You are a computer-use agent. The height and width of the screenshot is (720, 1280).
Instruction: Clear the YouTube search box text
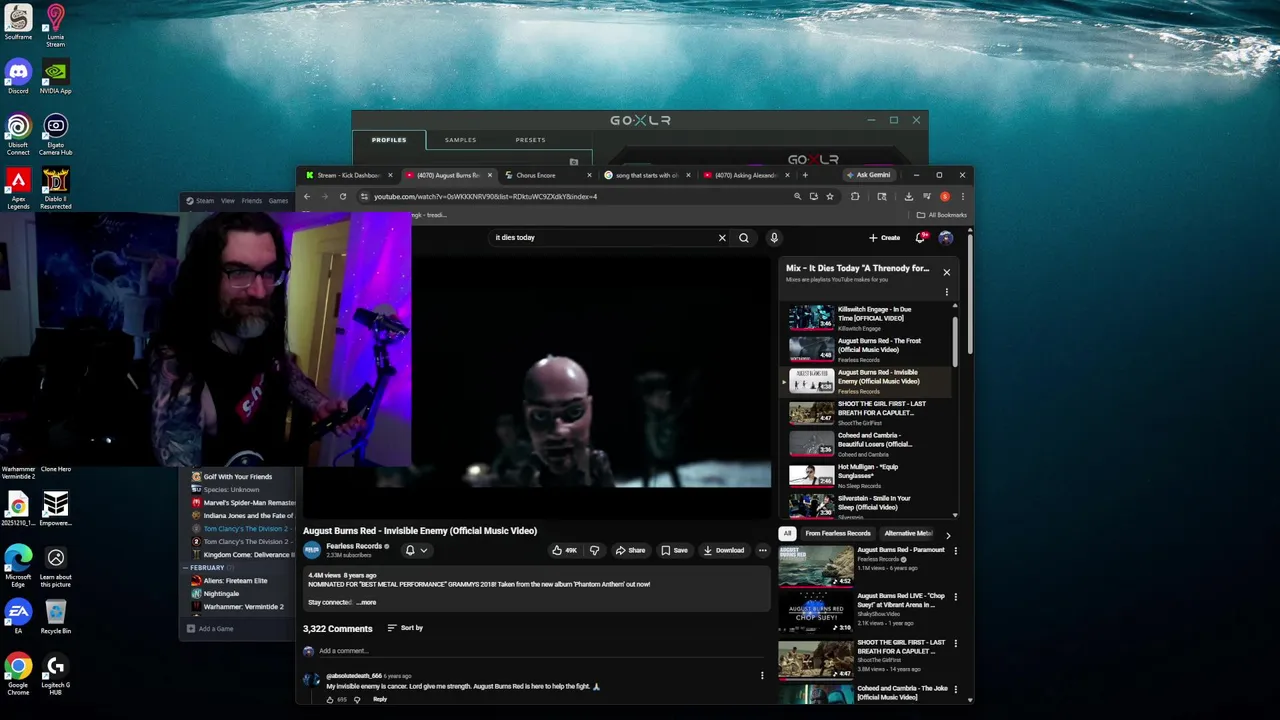coord(722,238)
